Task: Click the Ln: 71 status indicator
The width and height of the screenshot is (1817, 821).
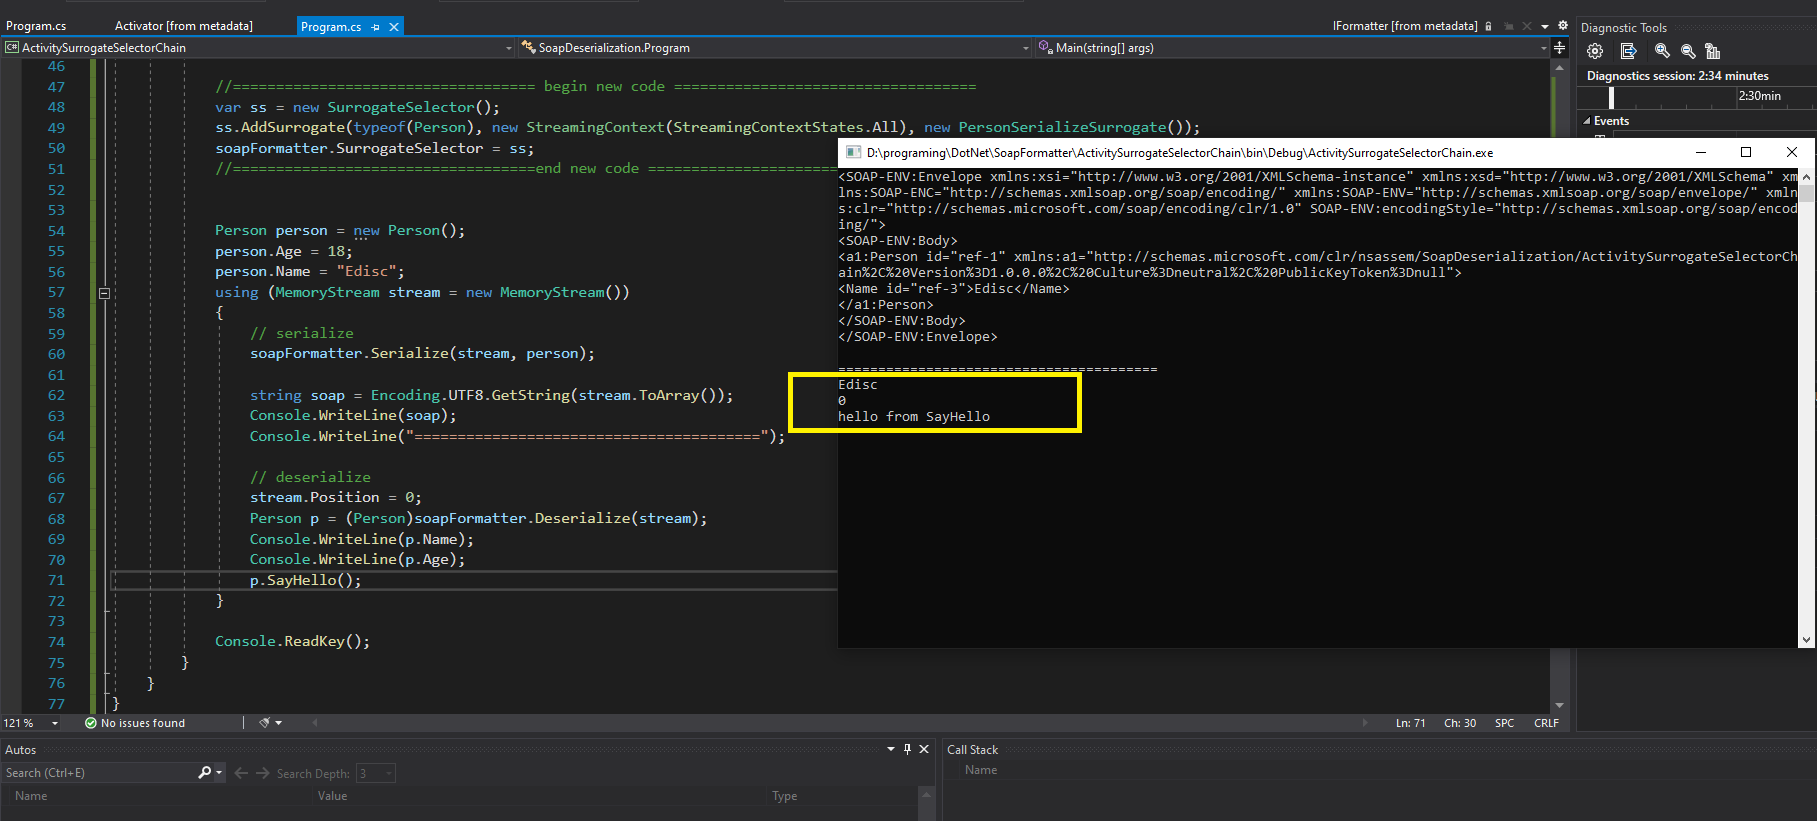Action: click(x=1410, y=723)
